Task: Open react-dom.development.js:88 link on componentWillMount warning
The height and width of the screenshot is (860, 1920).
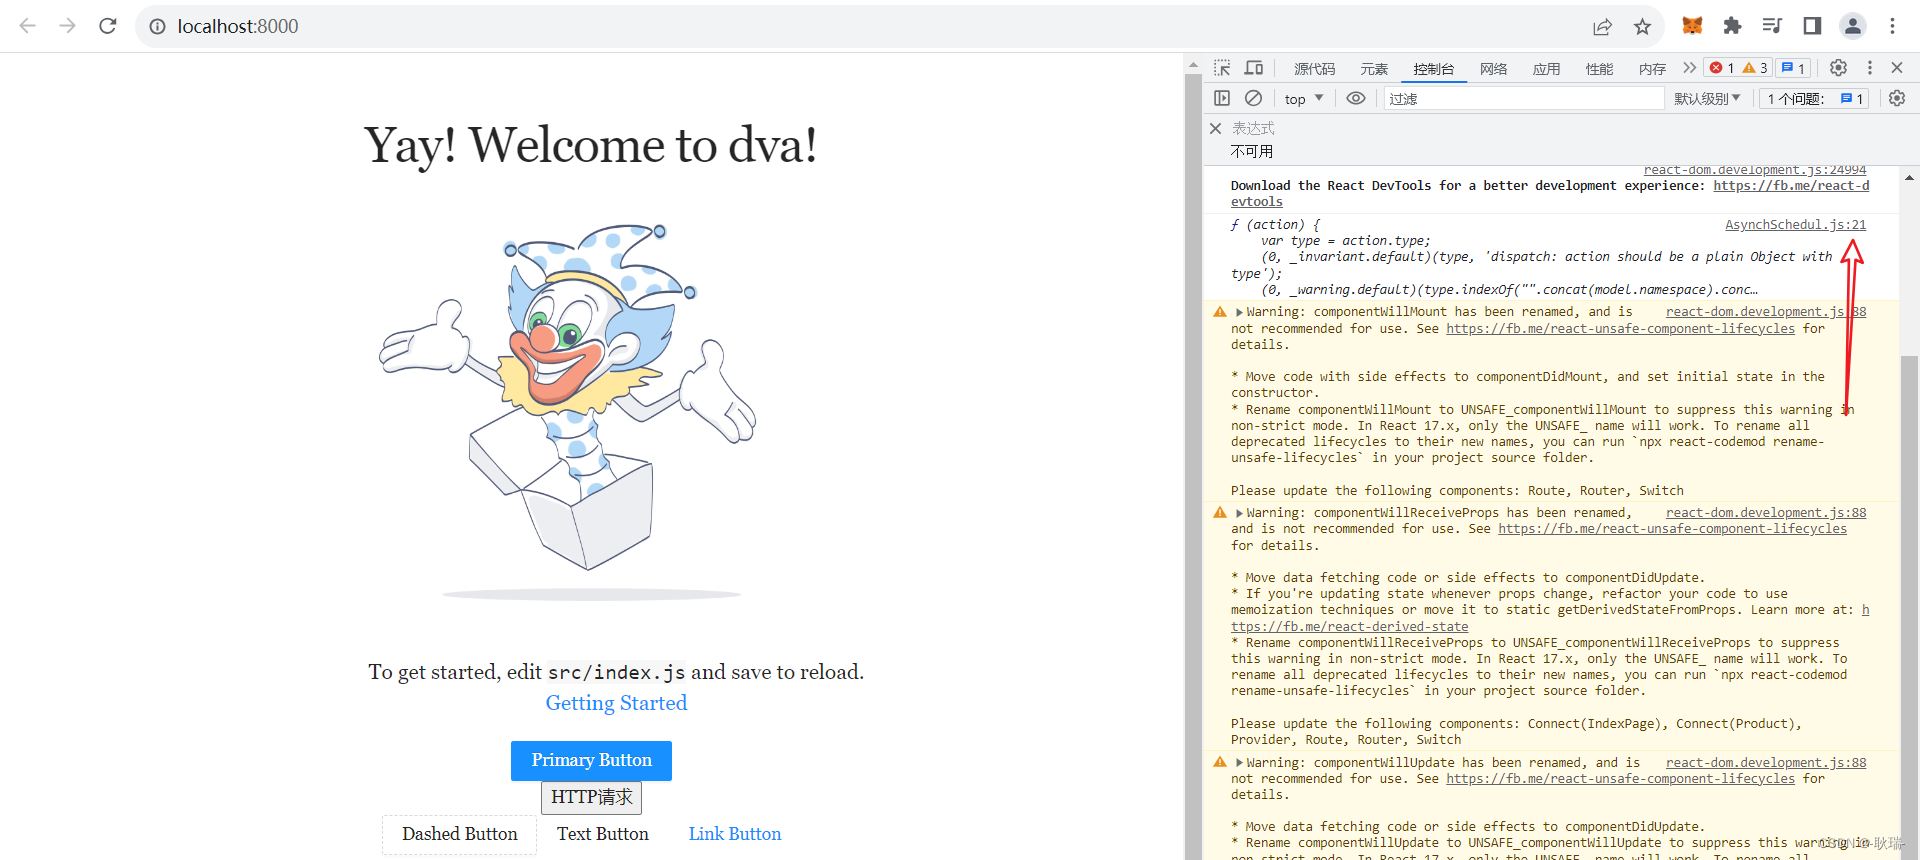Action: [1766, 312]
